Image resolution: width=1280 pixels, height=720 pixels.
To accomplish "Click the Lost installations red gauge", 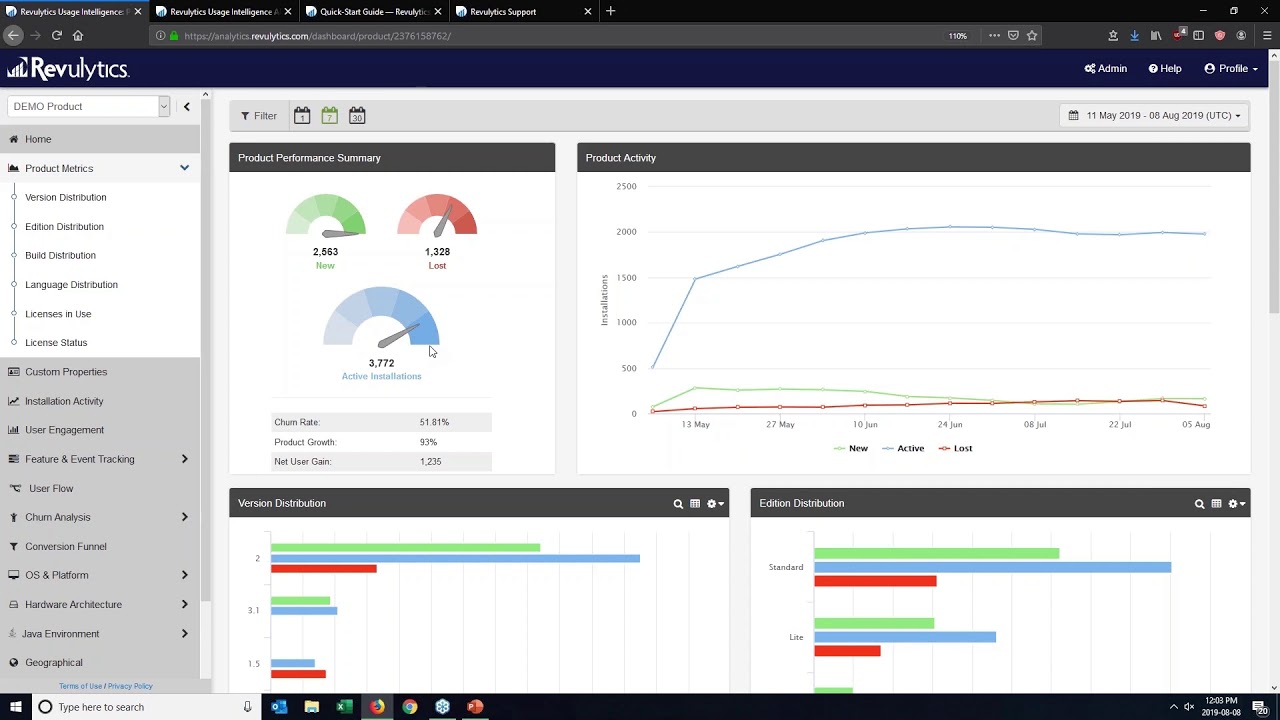I will click(x=437, y=216).
